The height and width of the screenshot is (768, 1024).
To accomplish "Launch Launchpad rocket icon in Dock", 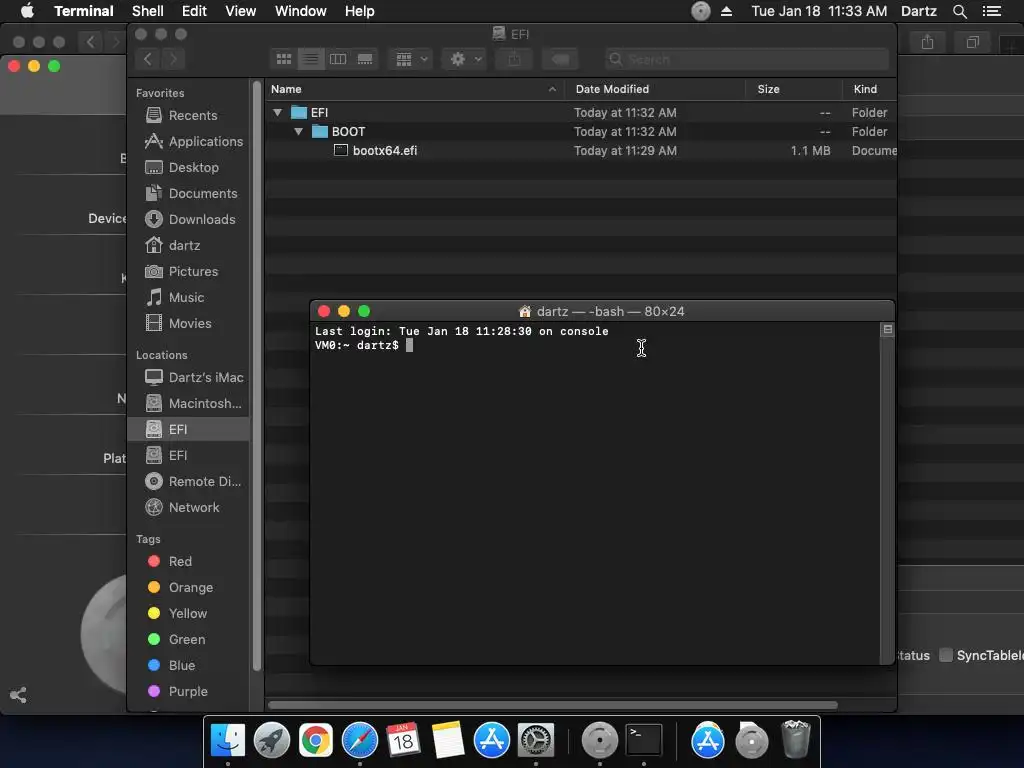I will [x=272, y=741].
